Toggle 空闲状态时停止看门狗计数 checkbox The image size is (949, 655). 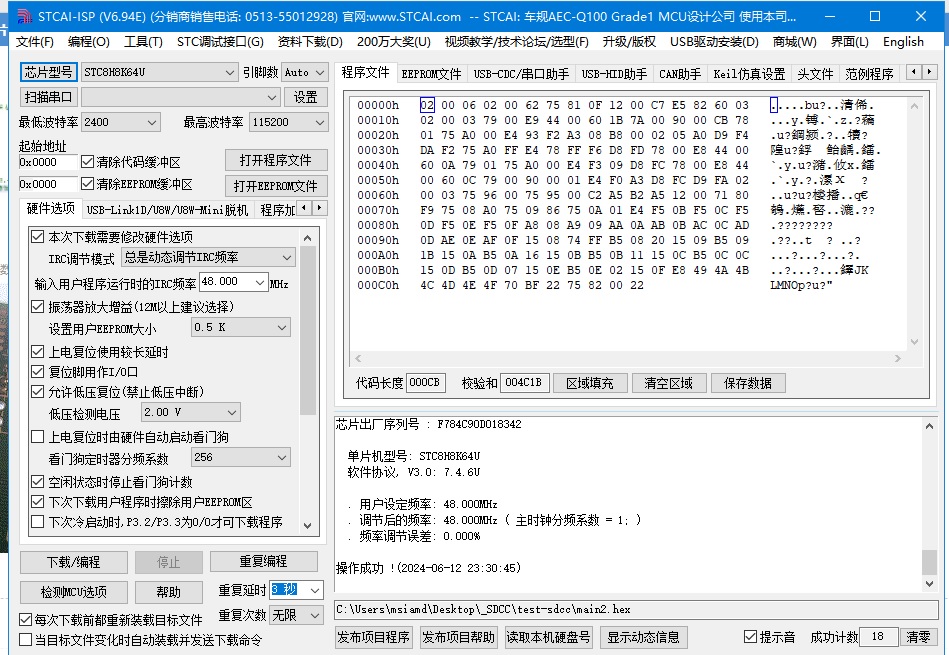(x=38, y=482)
